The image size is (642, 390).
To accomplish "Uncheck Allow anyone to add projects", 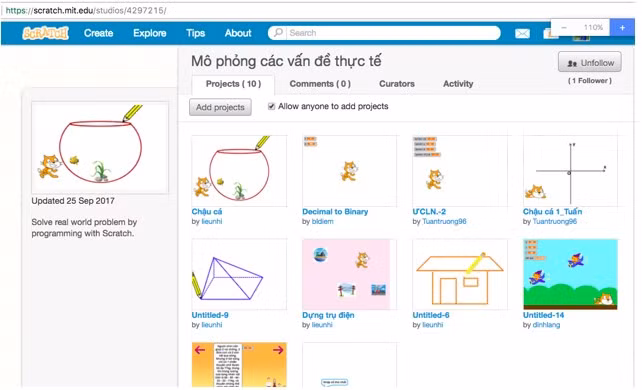I will point(271,106).
